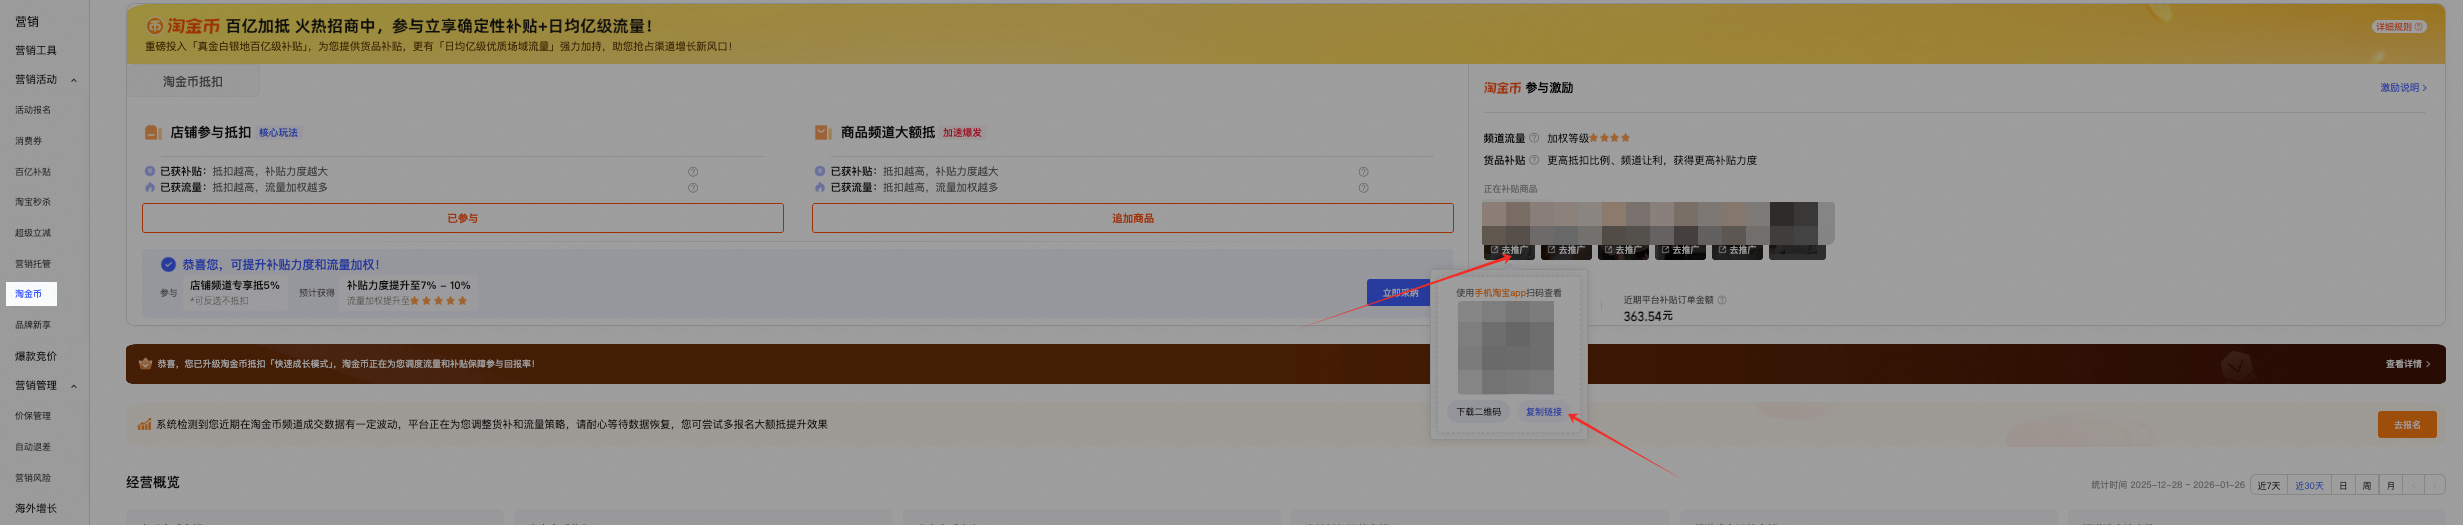Open the 激励说明 link

pyautogui.click(x=2403, y=88)
